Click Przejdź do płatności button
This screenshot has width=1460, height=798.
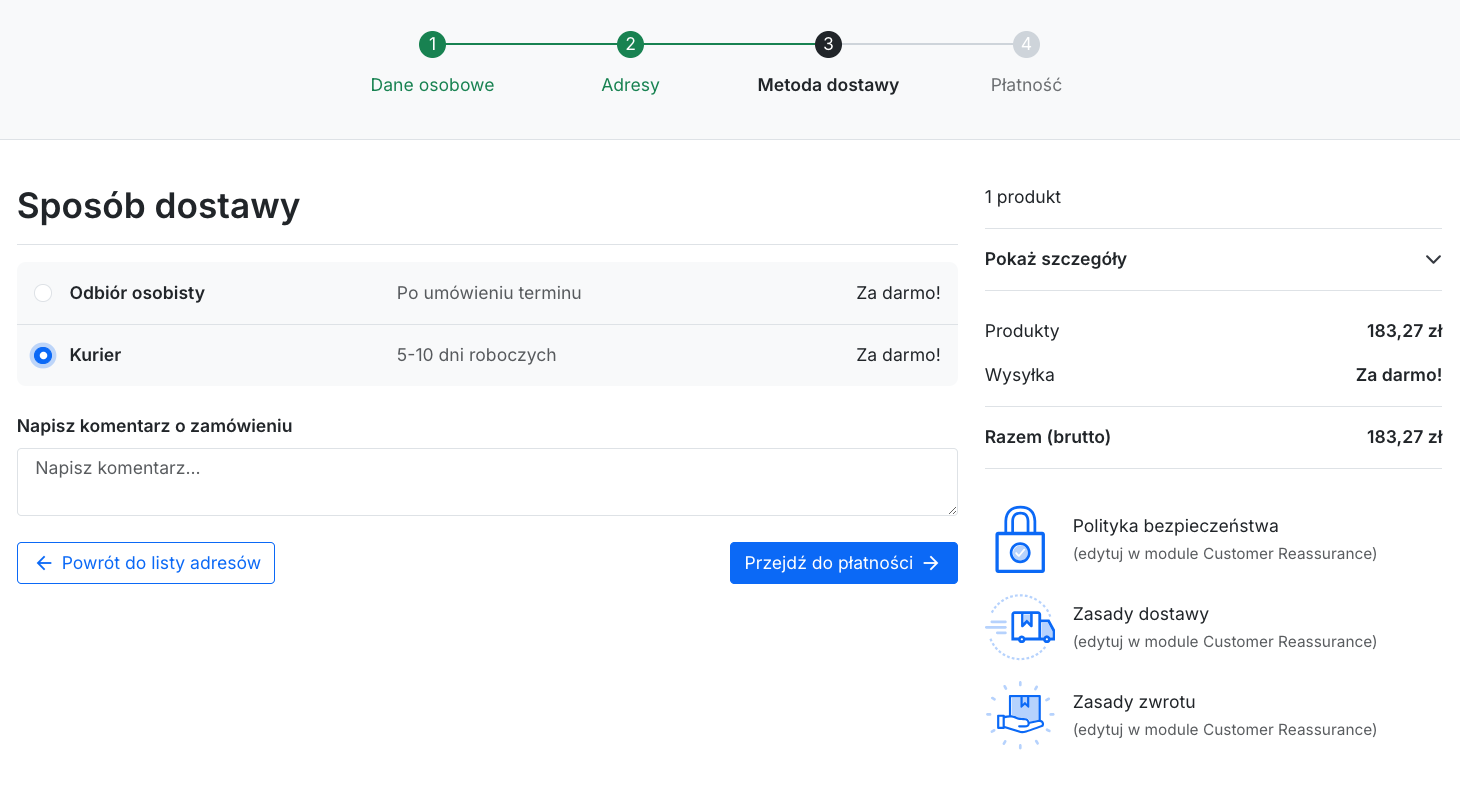click(x=844, y=563)
